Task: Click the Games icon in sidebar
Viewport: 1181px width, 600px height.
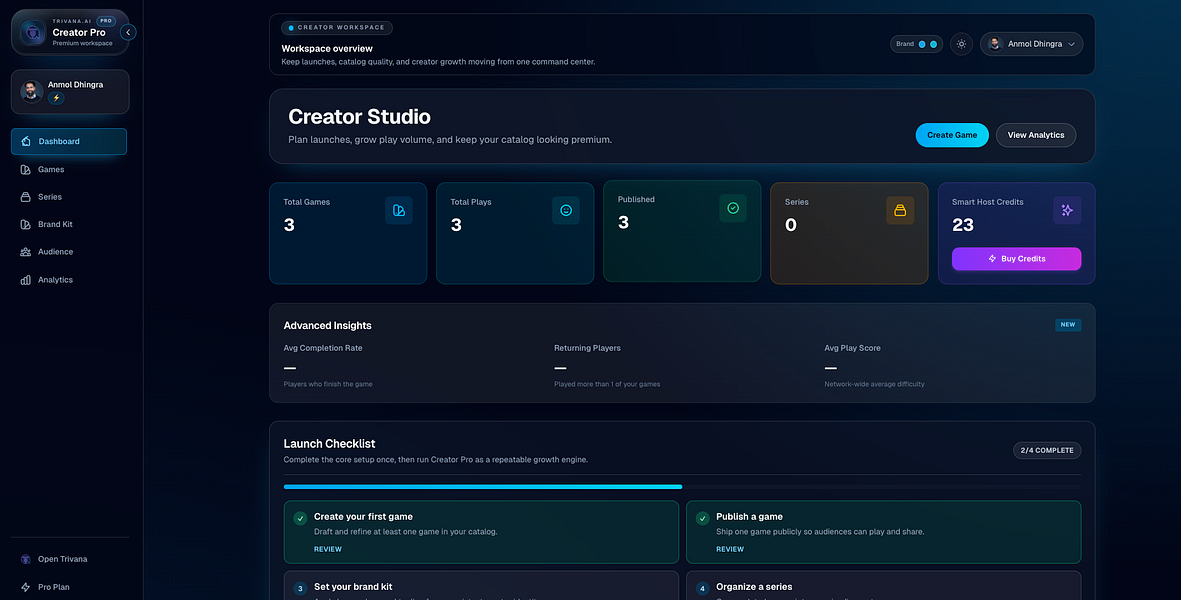Action: point(26,169)
